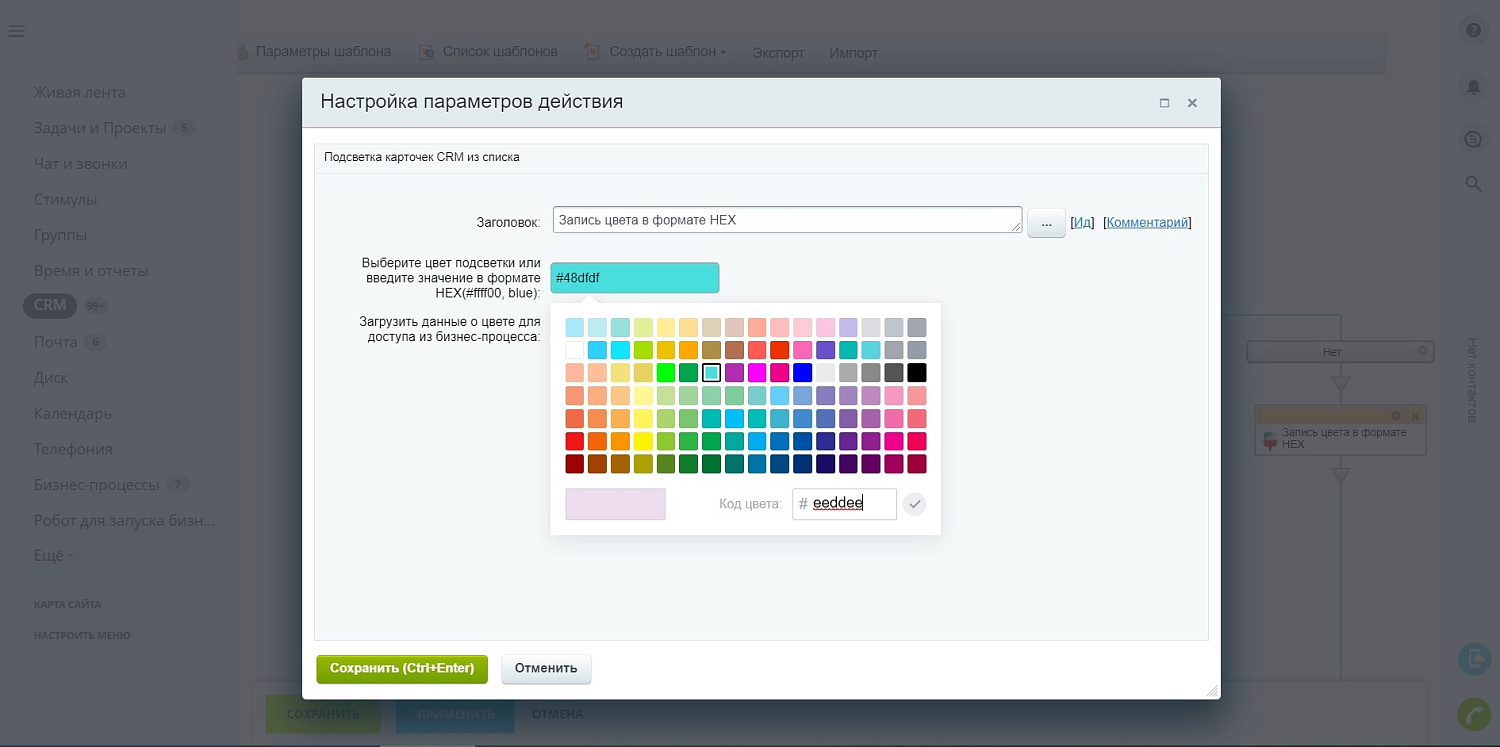This screenshot has width=1500, height=747.
Task: Open the messenger speech bubble icon
Action: click(x=1473, y=138)
